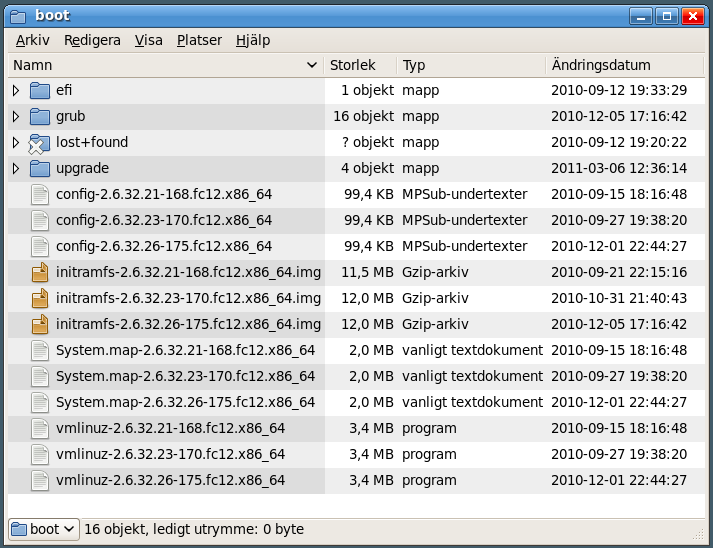The image size is (713, 548).
Task: Expand the lost+found folder tree
Action: (16, 142)
